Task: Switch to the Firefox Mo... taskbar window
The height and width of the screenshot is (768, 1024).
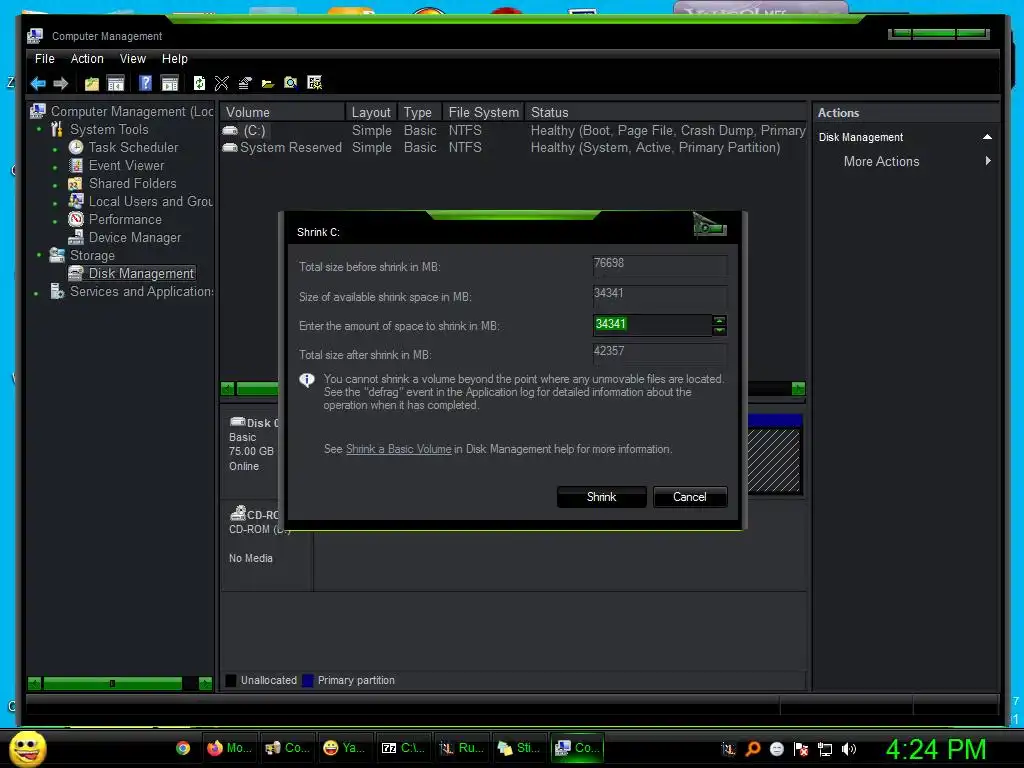Action: click(x=230, y=748)
